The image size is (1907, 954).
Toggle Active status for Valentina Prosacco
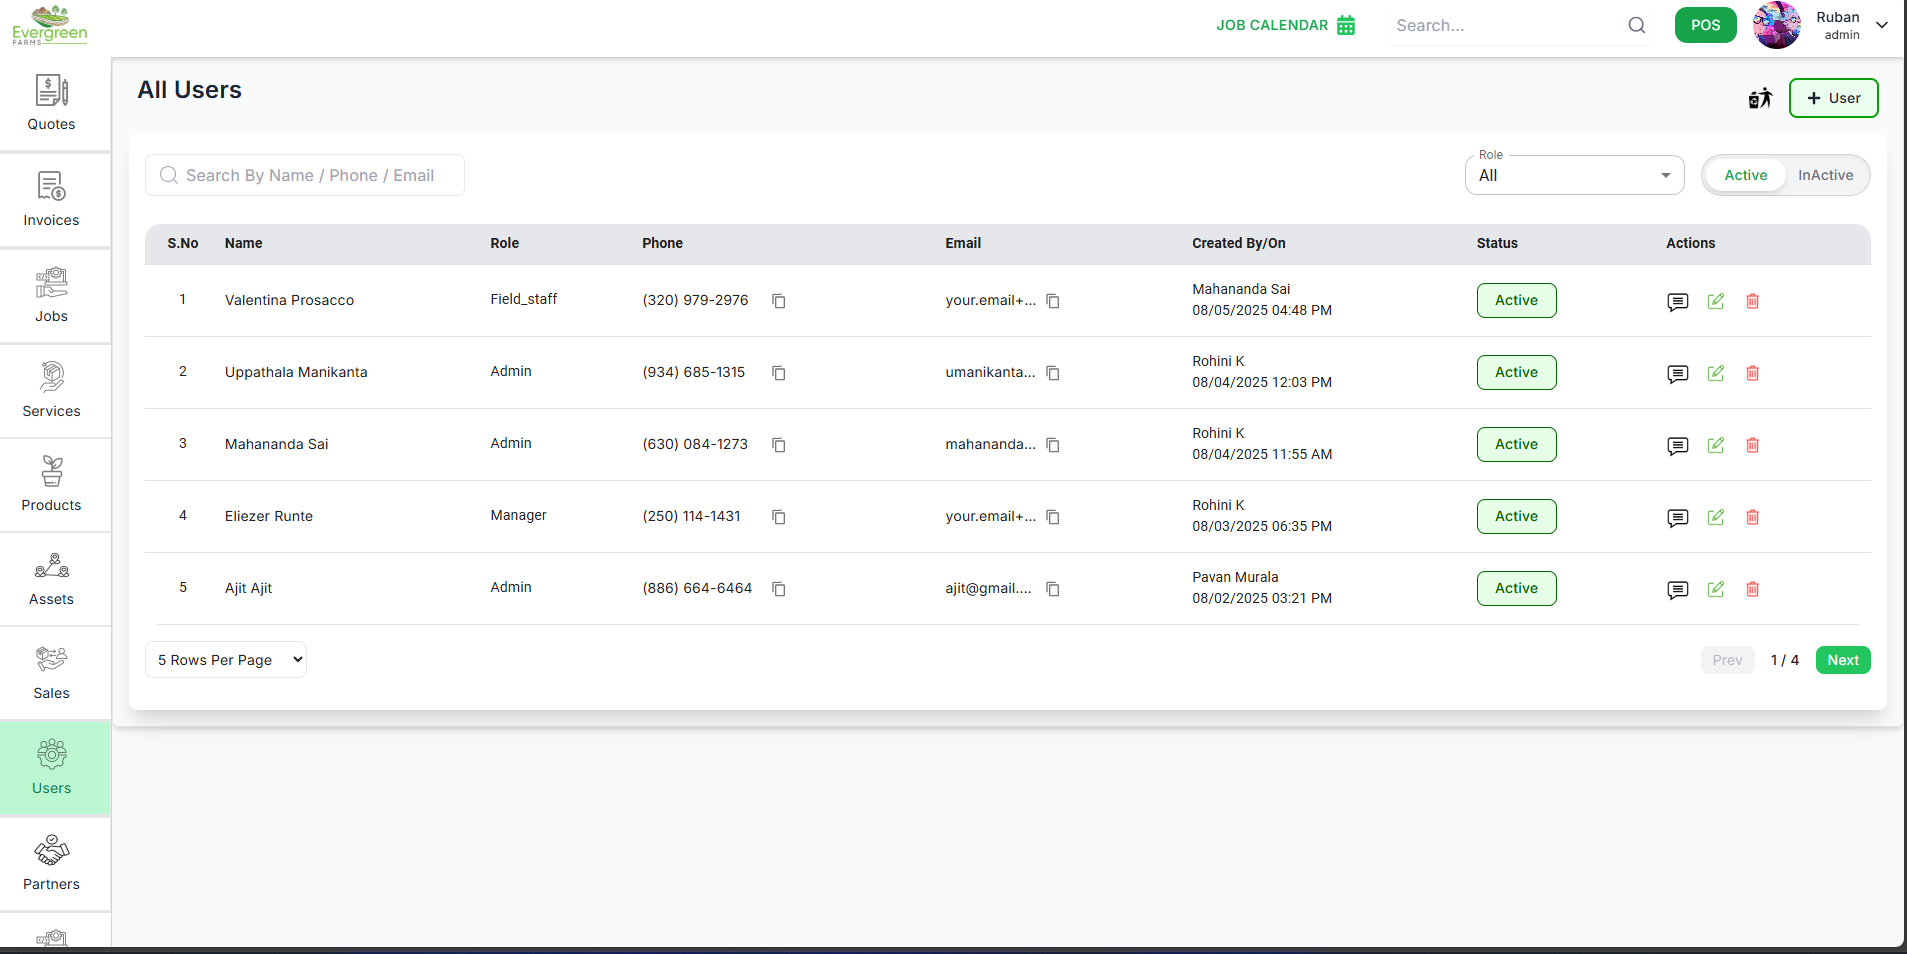click(x=1517, y=300)
